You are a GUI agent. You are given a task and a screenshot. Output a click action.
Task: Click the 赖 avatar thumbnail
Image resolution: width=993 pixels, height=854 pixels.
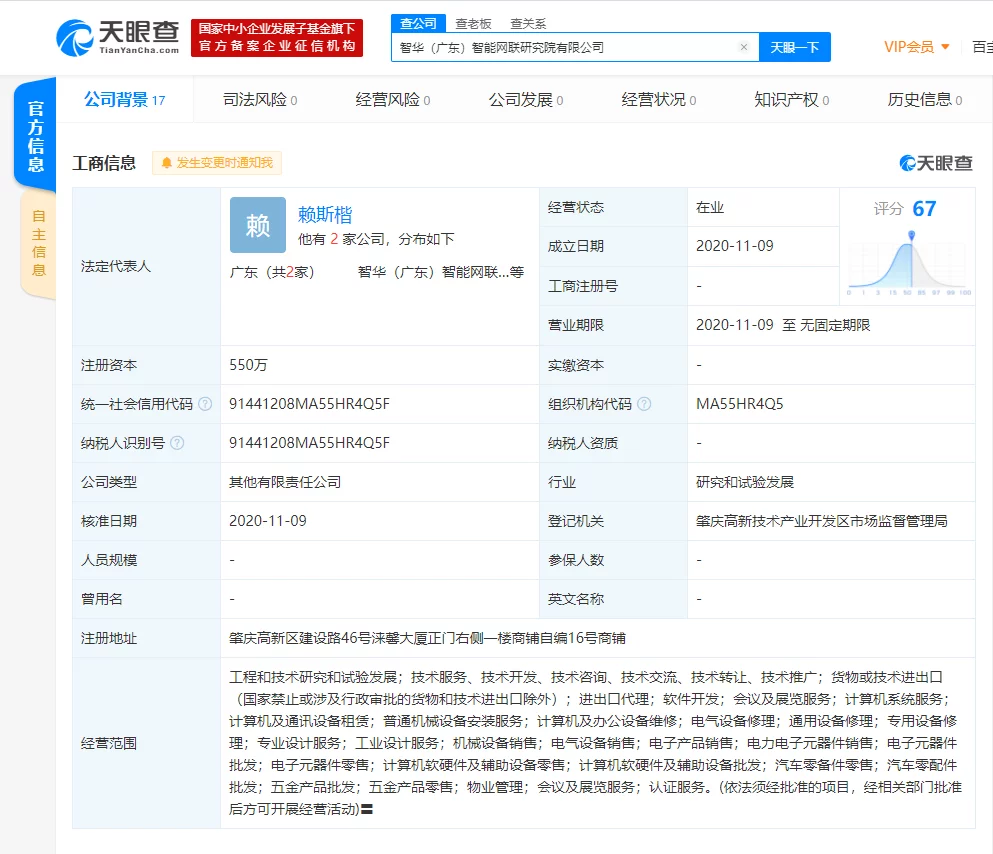[x=258, y=225]
